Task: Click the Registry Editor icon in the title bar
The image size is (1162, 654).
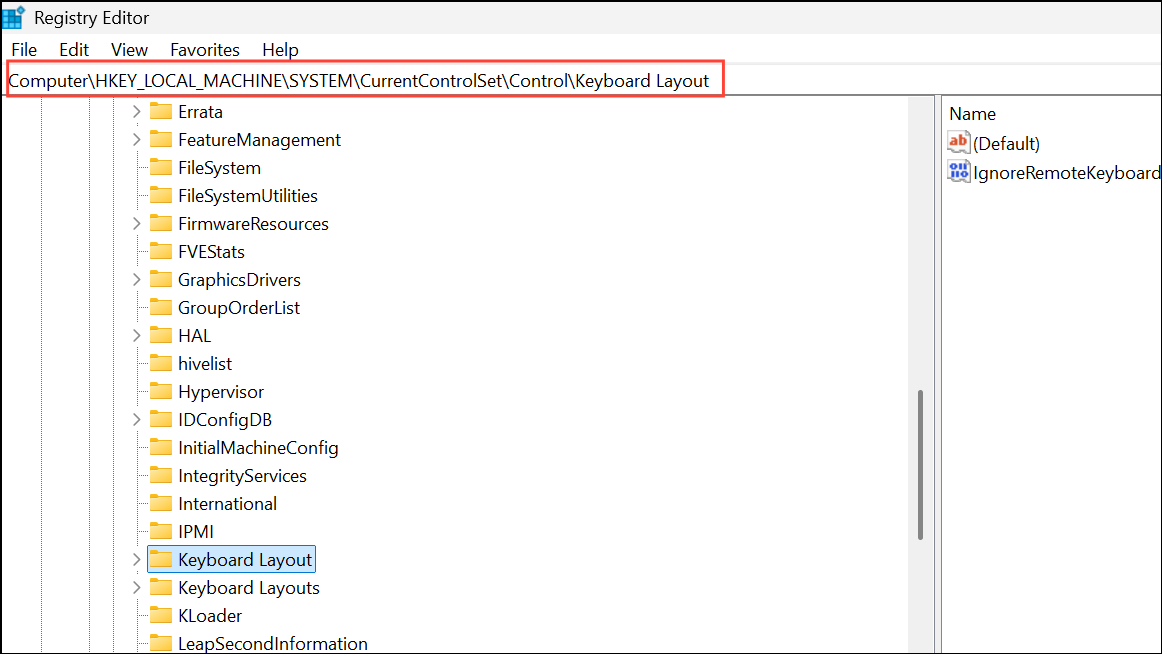Action: click(14, 16)
